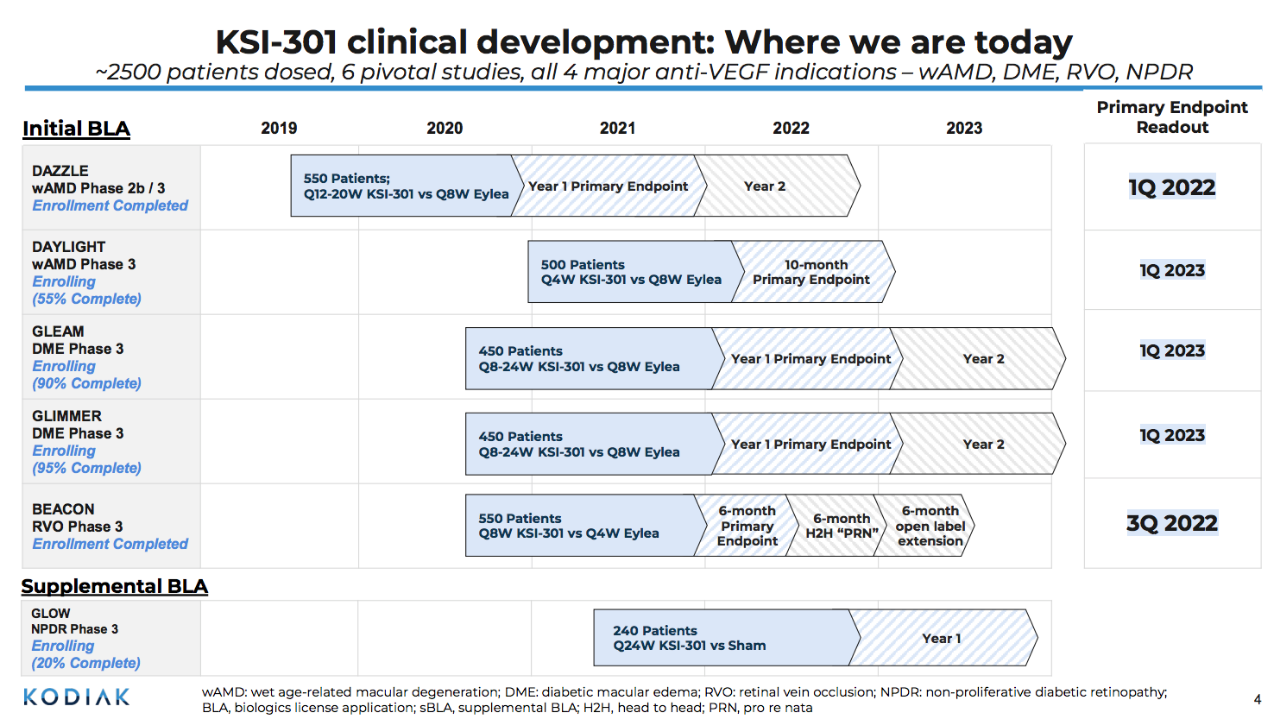
Task: Click the Kodiak logo in the footer
Action: (76, 696)
